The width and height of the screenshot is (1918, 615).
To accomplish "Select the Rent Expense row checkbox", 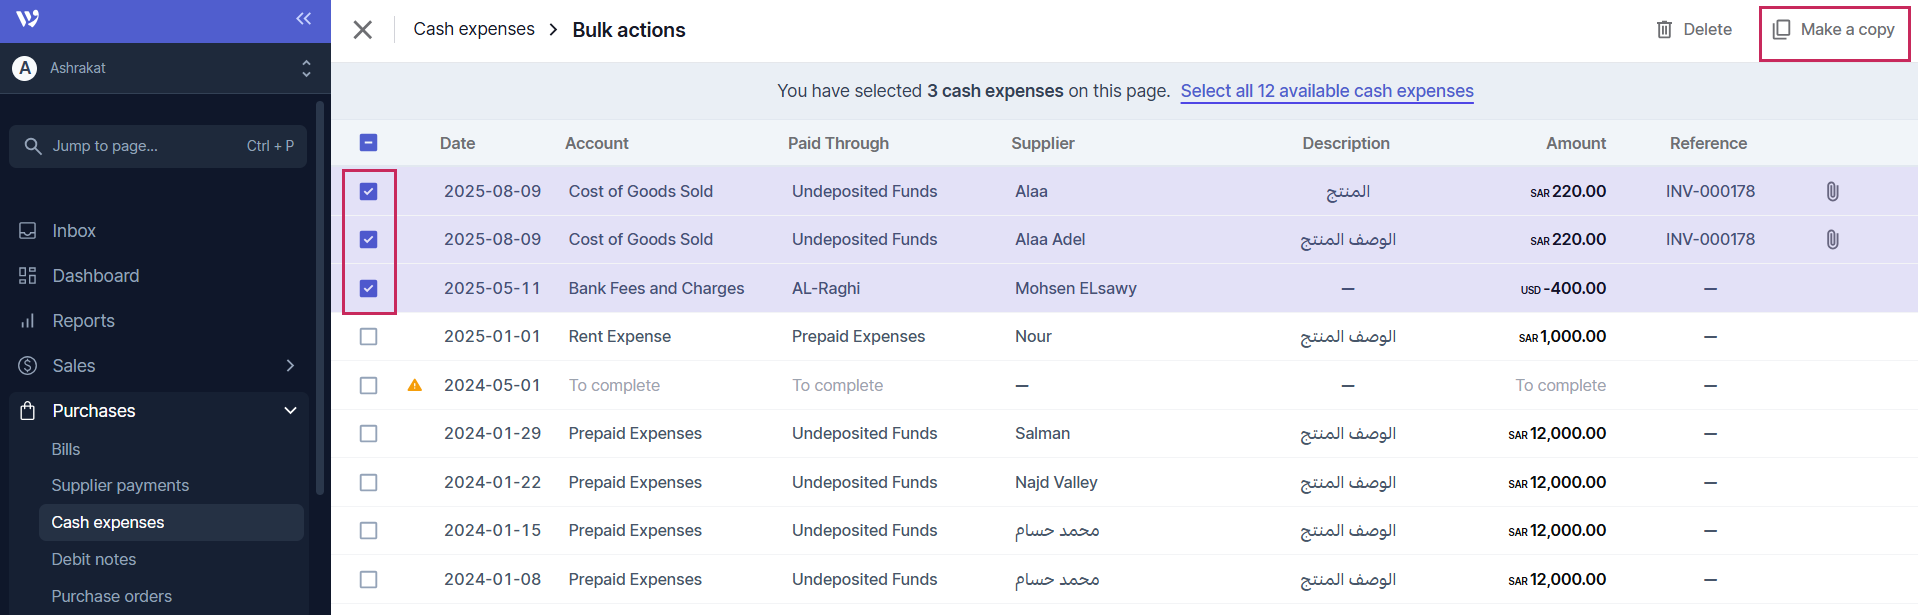I will click(x=369, y=337).
